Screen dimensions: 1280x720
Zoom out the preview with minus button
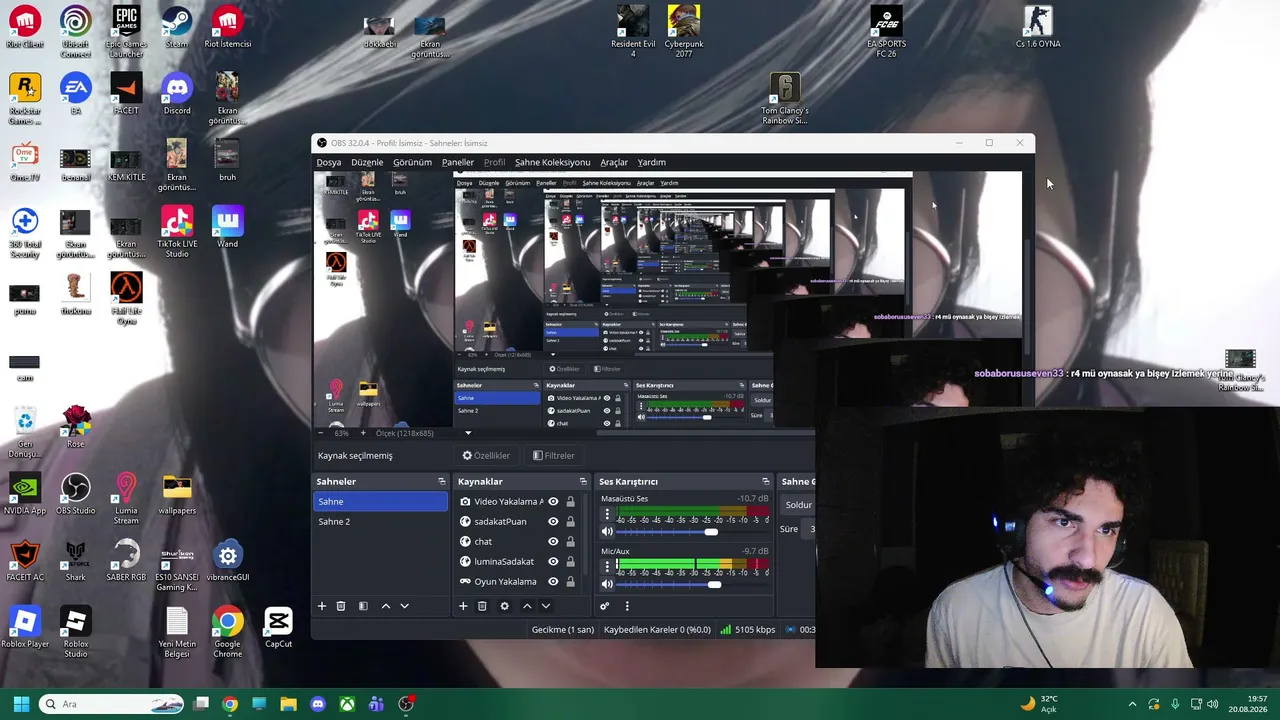pyautogui.click(x=320, y=433)
